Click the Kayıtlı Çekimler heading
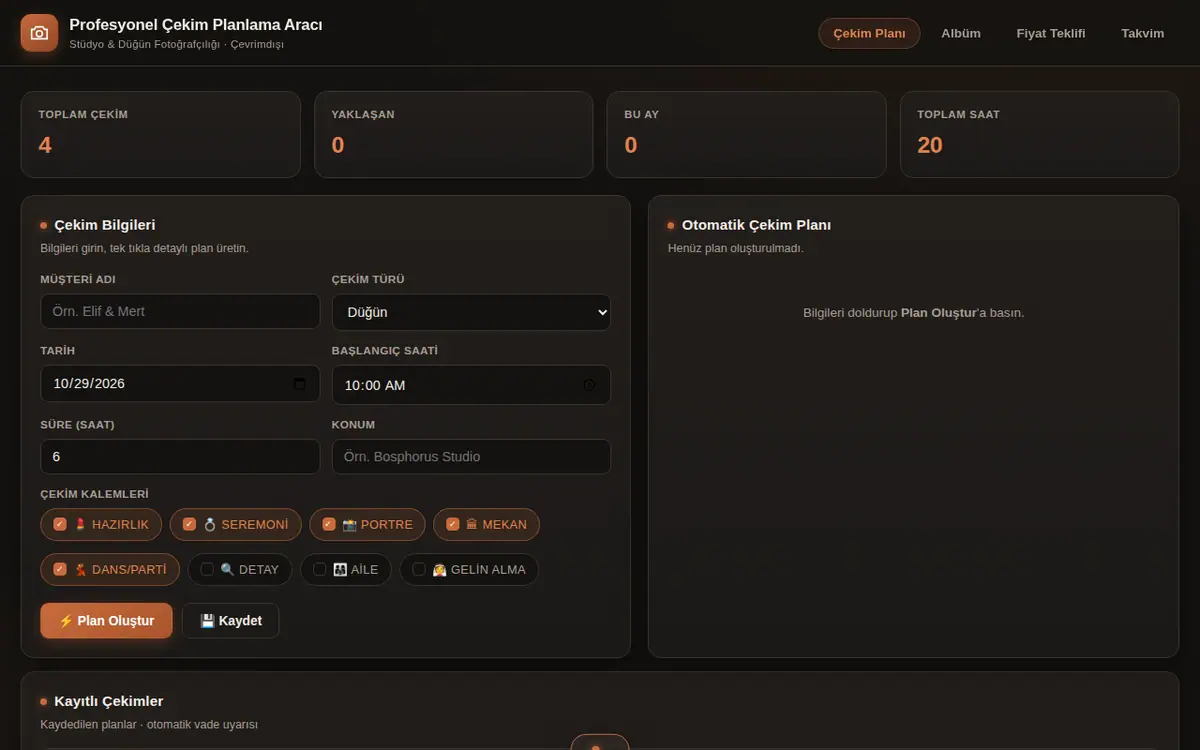The image size is (1200, 750). tap(109, 701)
